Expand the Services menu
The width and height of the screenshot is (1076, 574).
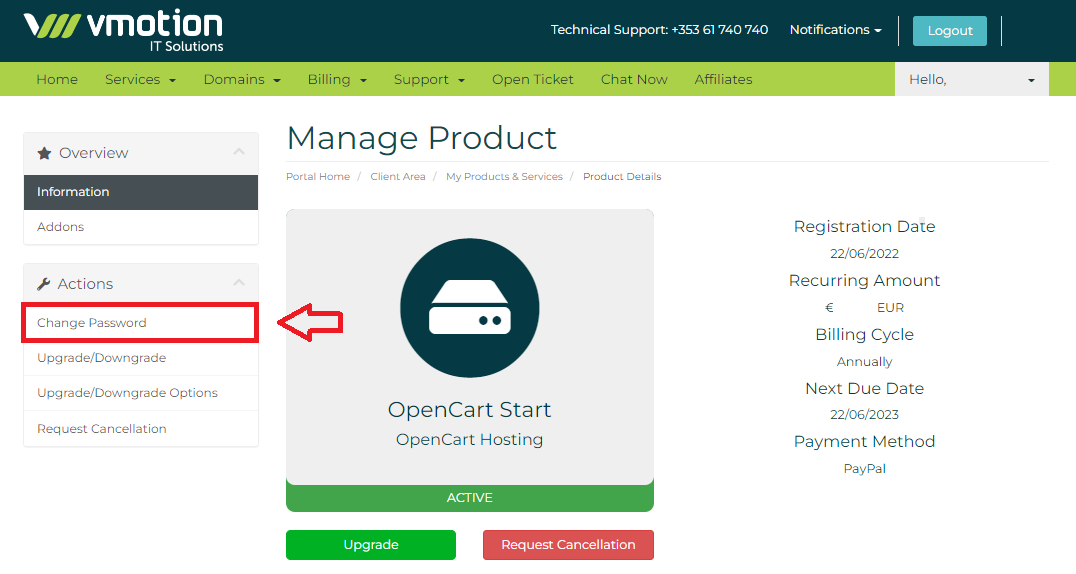point(140,79)
